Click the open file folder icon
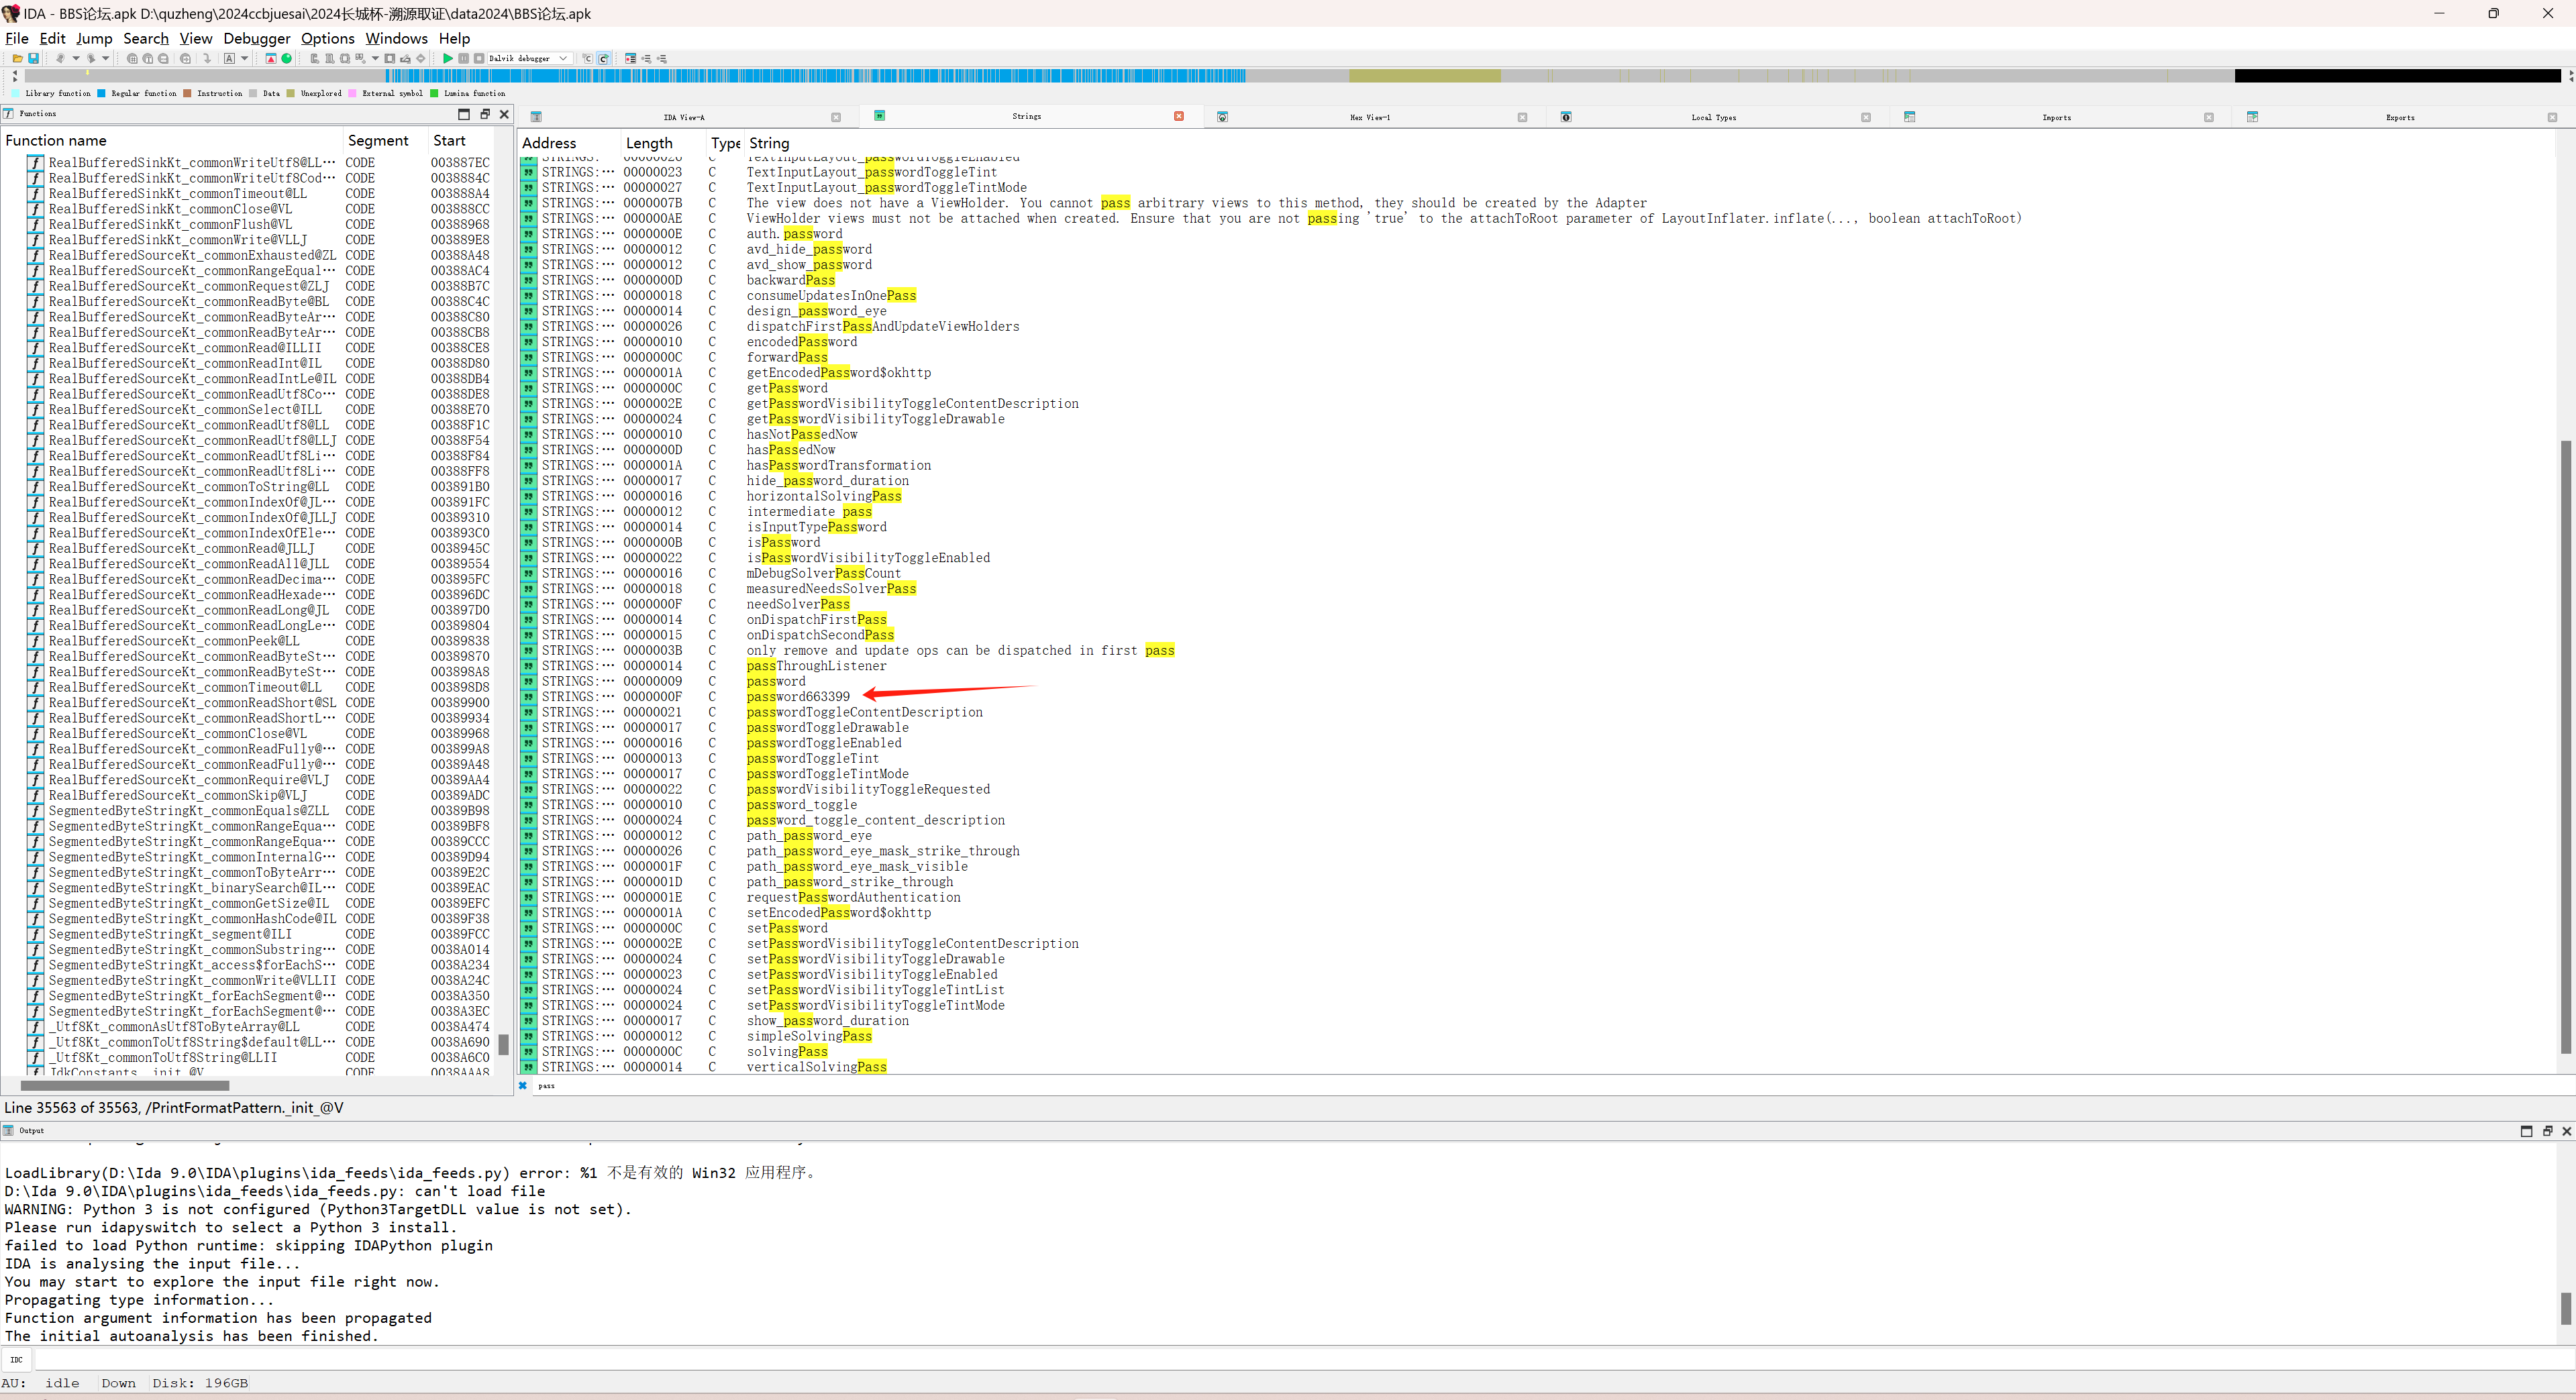 coord(17,59)
